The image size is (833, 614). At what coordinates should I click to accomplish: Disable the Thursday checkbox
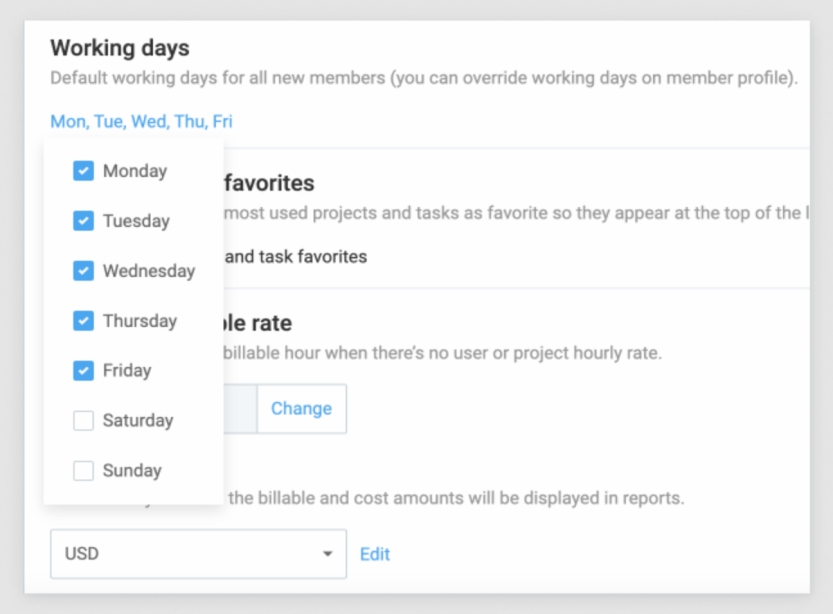point(83,321)
